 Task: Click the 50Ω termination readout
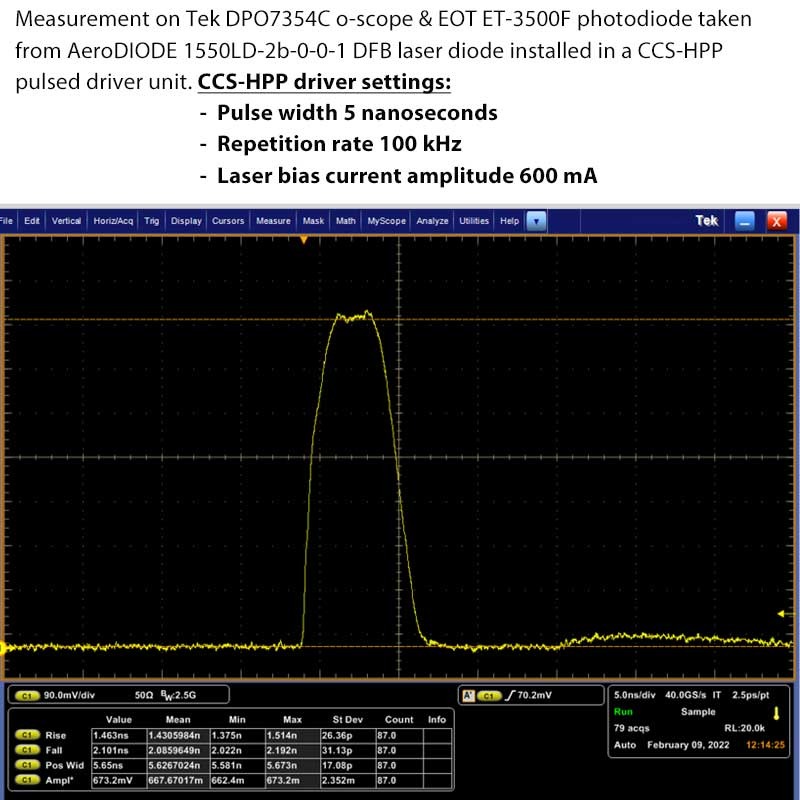click(x=144, y=695)
